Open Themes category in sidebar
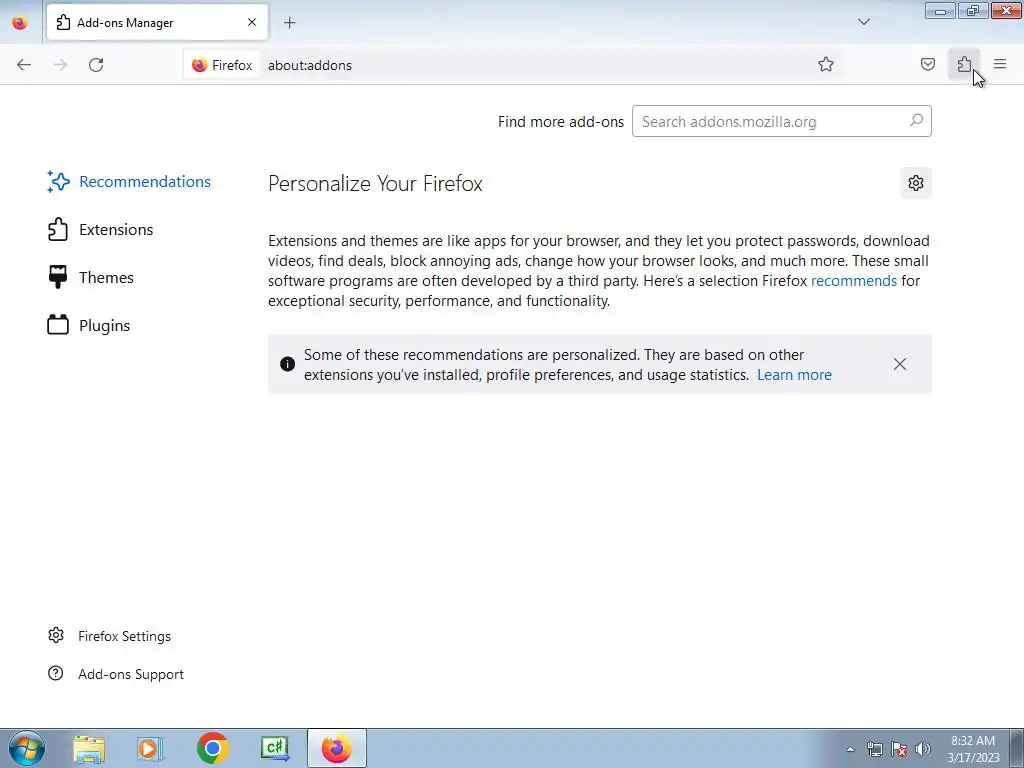 91,278
